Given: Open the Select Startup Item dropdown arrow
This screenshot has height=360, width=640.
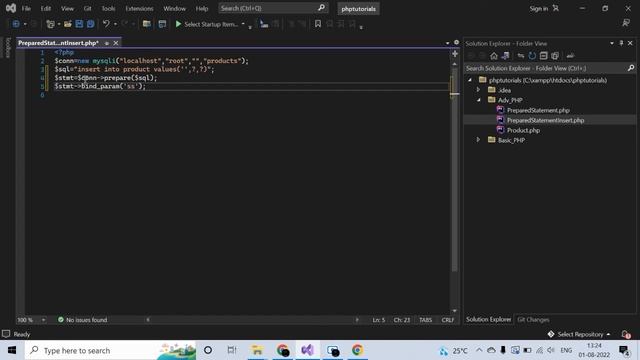Looking at the screenshot, I should pyautogui.click(x=243, y=24).
